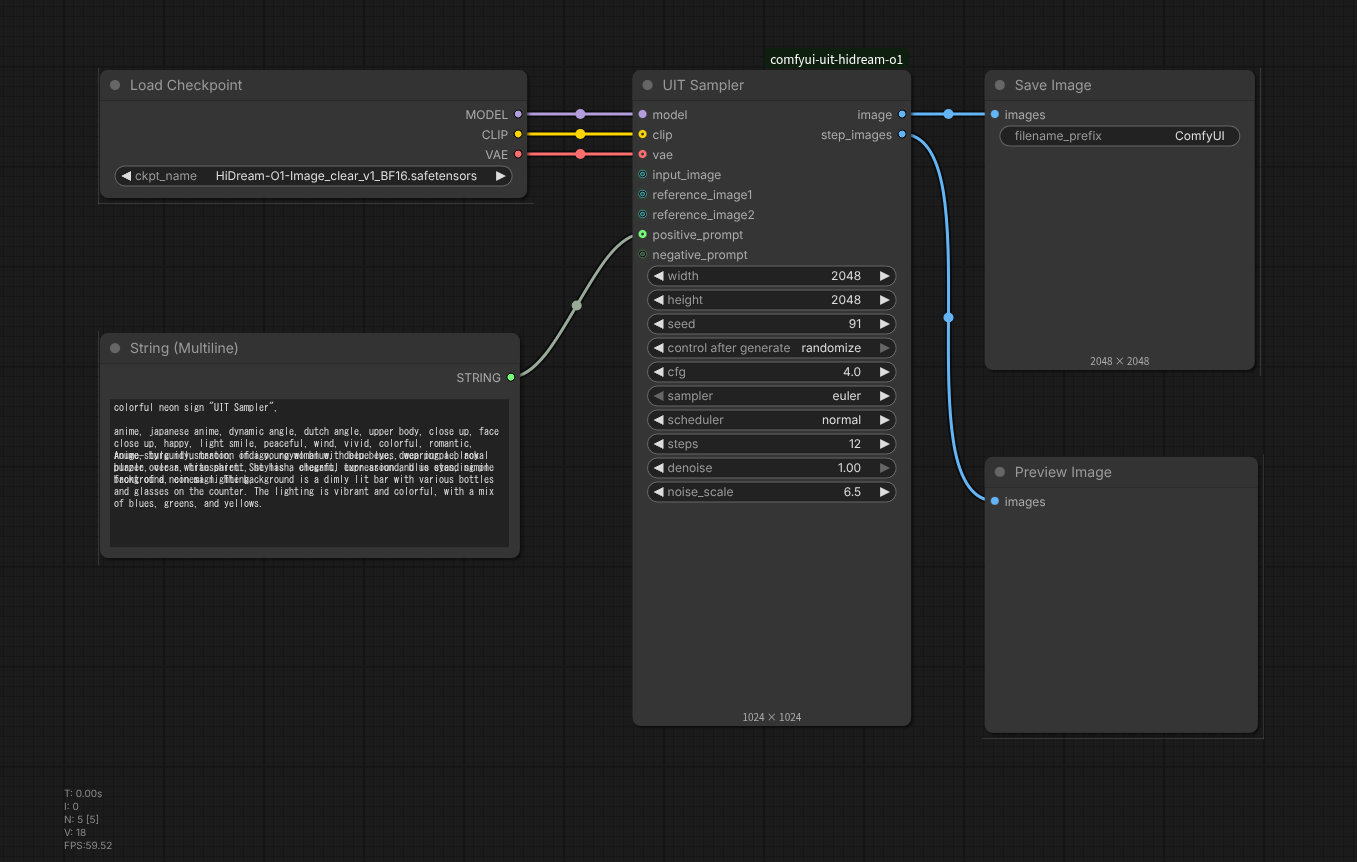1357x862 pixels.
Task: Select next checkpoint with ckpt_name right arrow
Action: click(x=501, y=176)
